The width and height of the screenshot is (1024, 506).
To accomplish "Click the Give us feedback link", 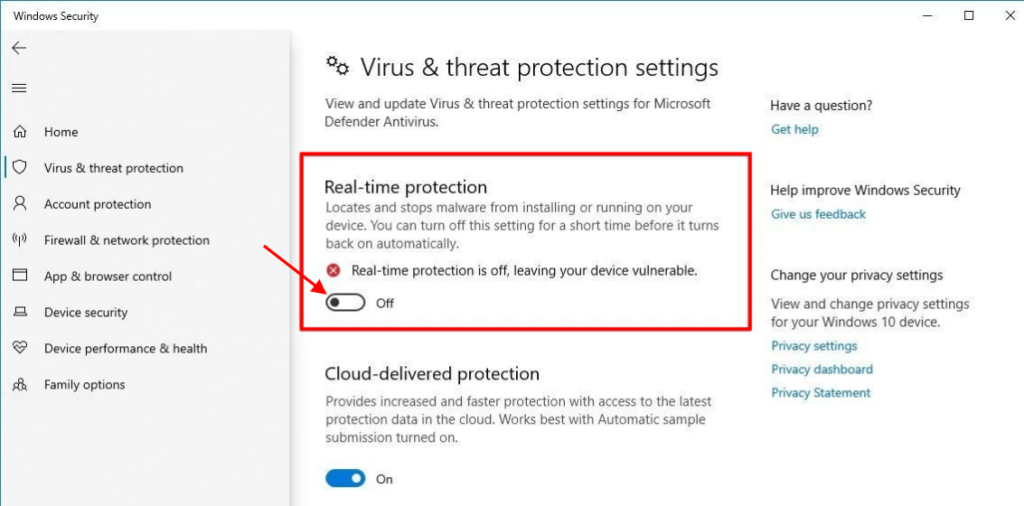I will pos(818,214).
